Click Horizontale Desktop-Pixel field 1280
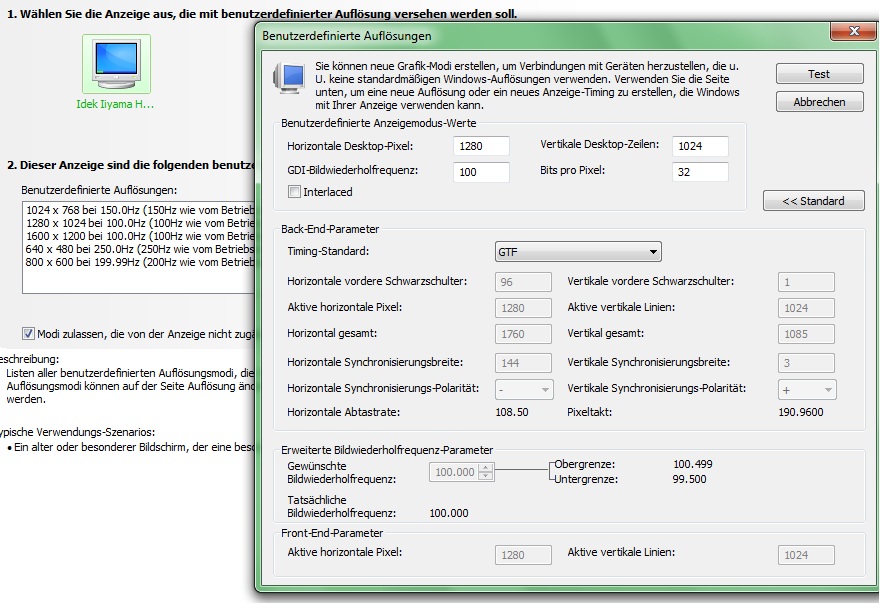880x614 pixels. [481, 146]
